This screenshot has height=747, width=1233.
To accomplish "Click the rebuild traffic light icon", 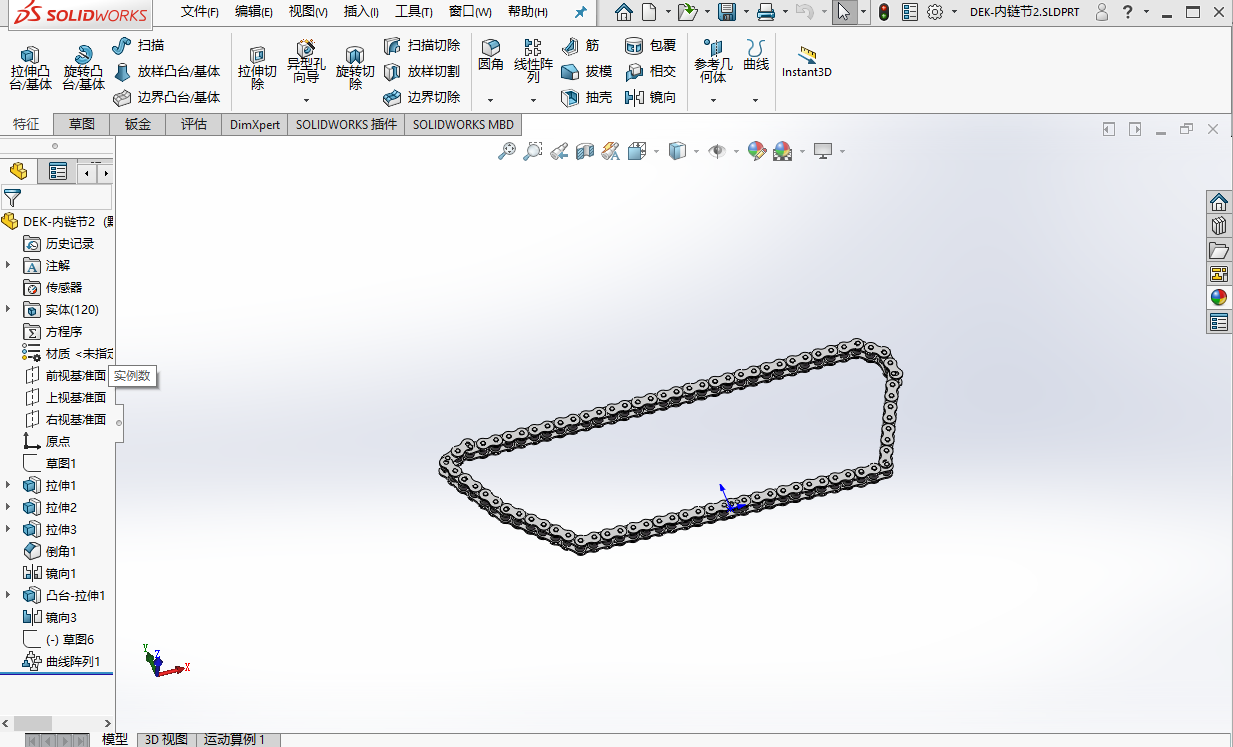I will (x=884, y=12).
